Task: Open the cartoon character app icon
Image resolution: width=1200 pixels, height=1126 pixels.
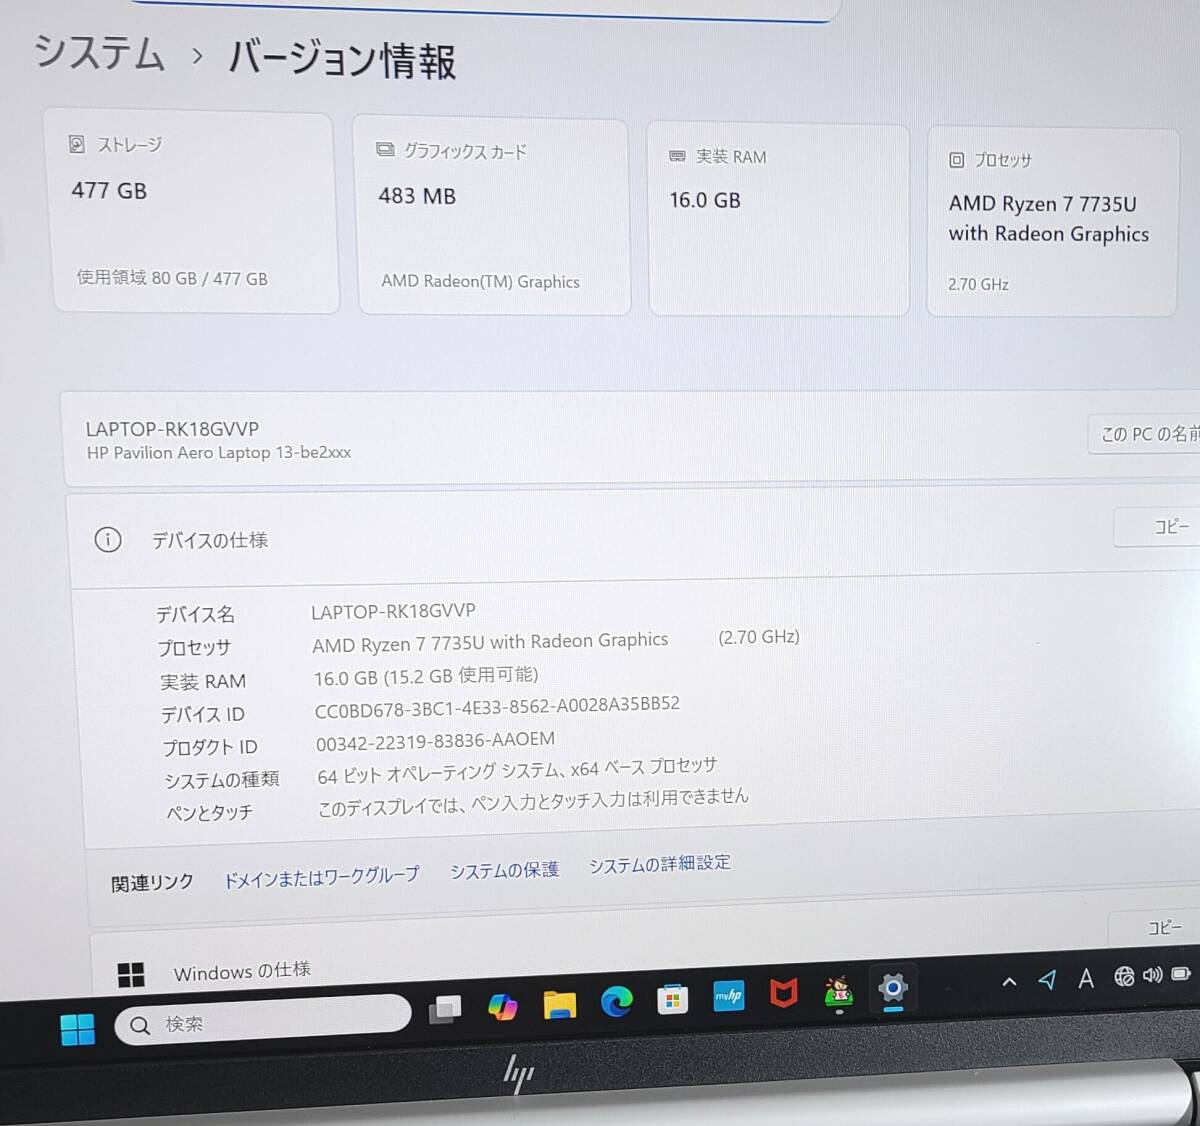Action: (x=839, y=990)
